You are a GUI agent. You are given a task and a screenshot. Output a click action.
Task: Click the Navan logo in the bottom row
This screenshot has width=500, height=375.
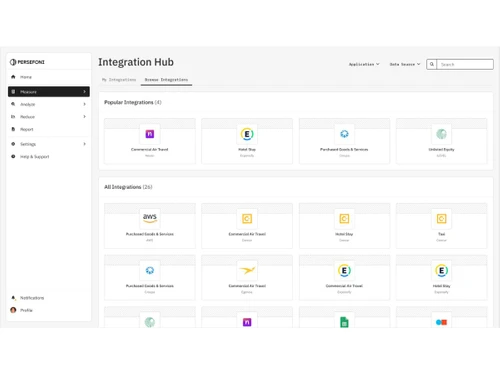pyautogui.click(x=247, y=322)
